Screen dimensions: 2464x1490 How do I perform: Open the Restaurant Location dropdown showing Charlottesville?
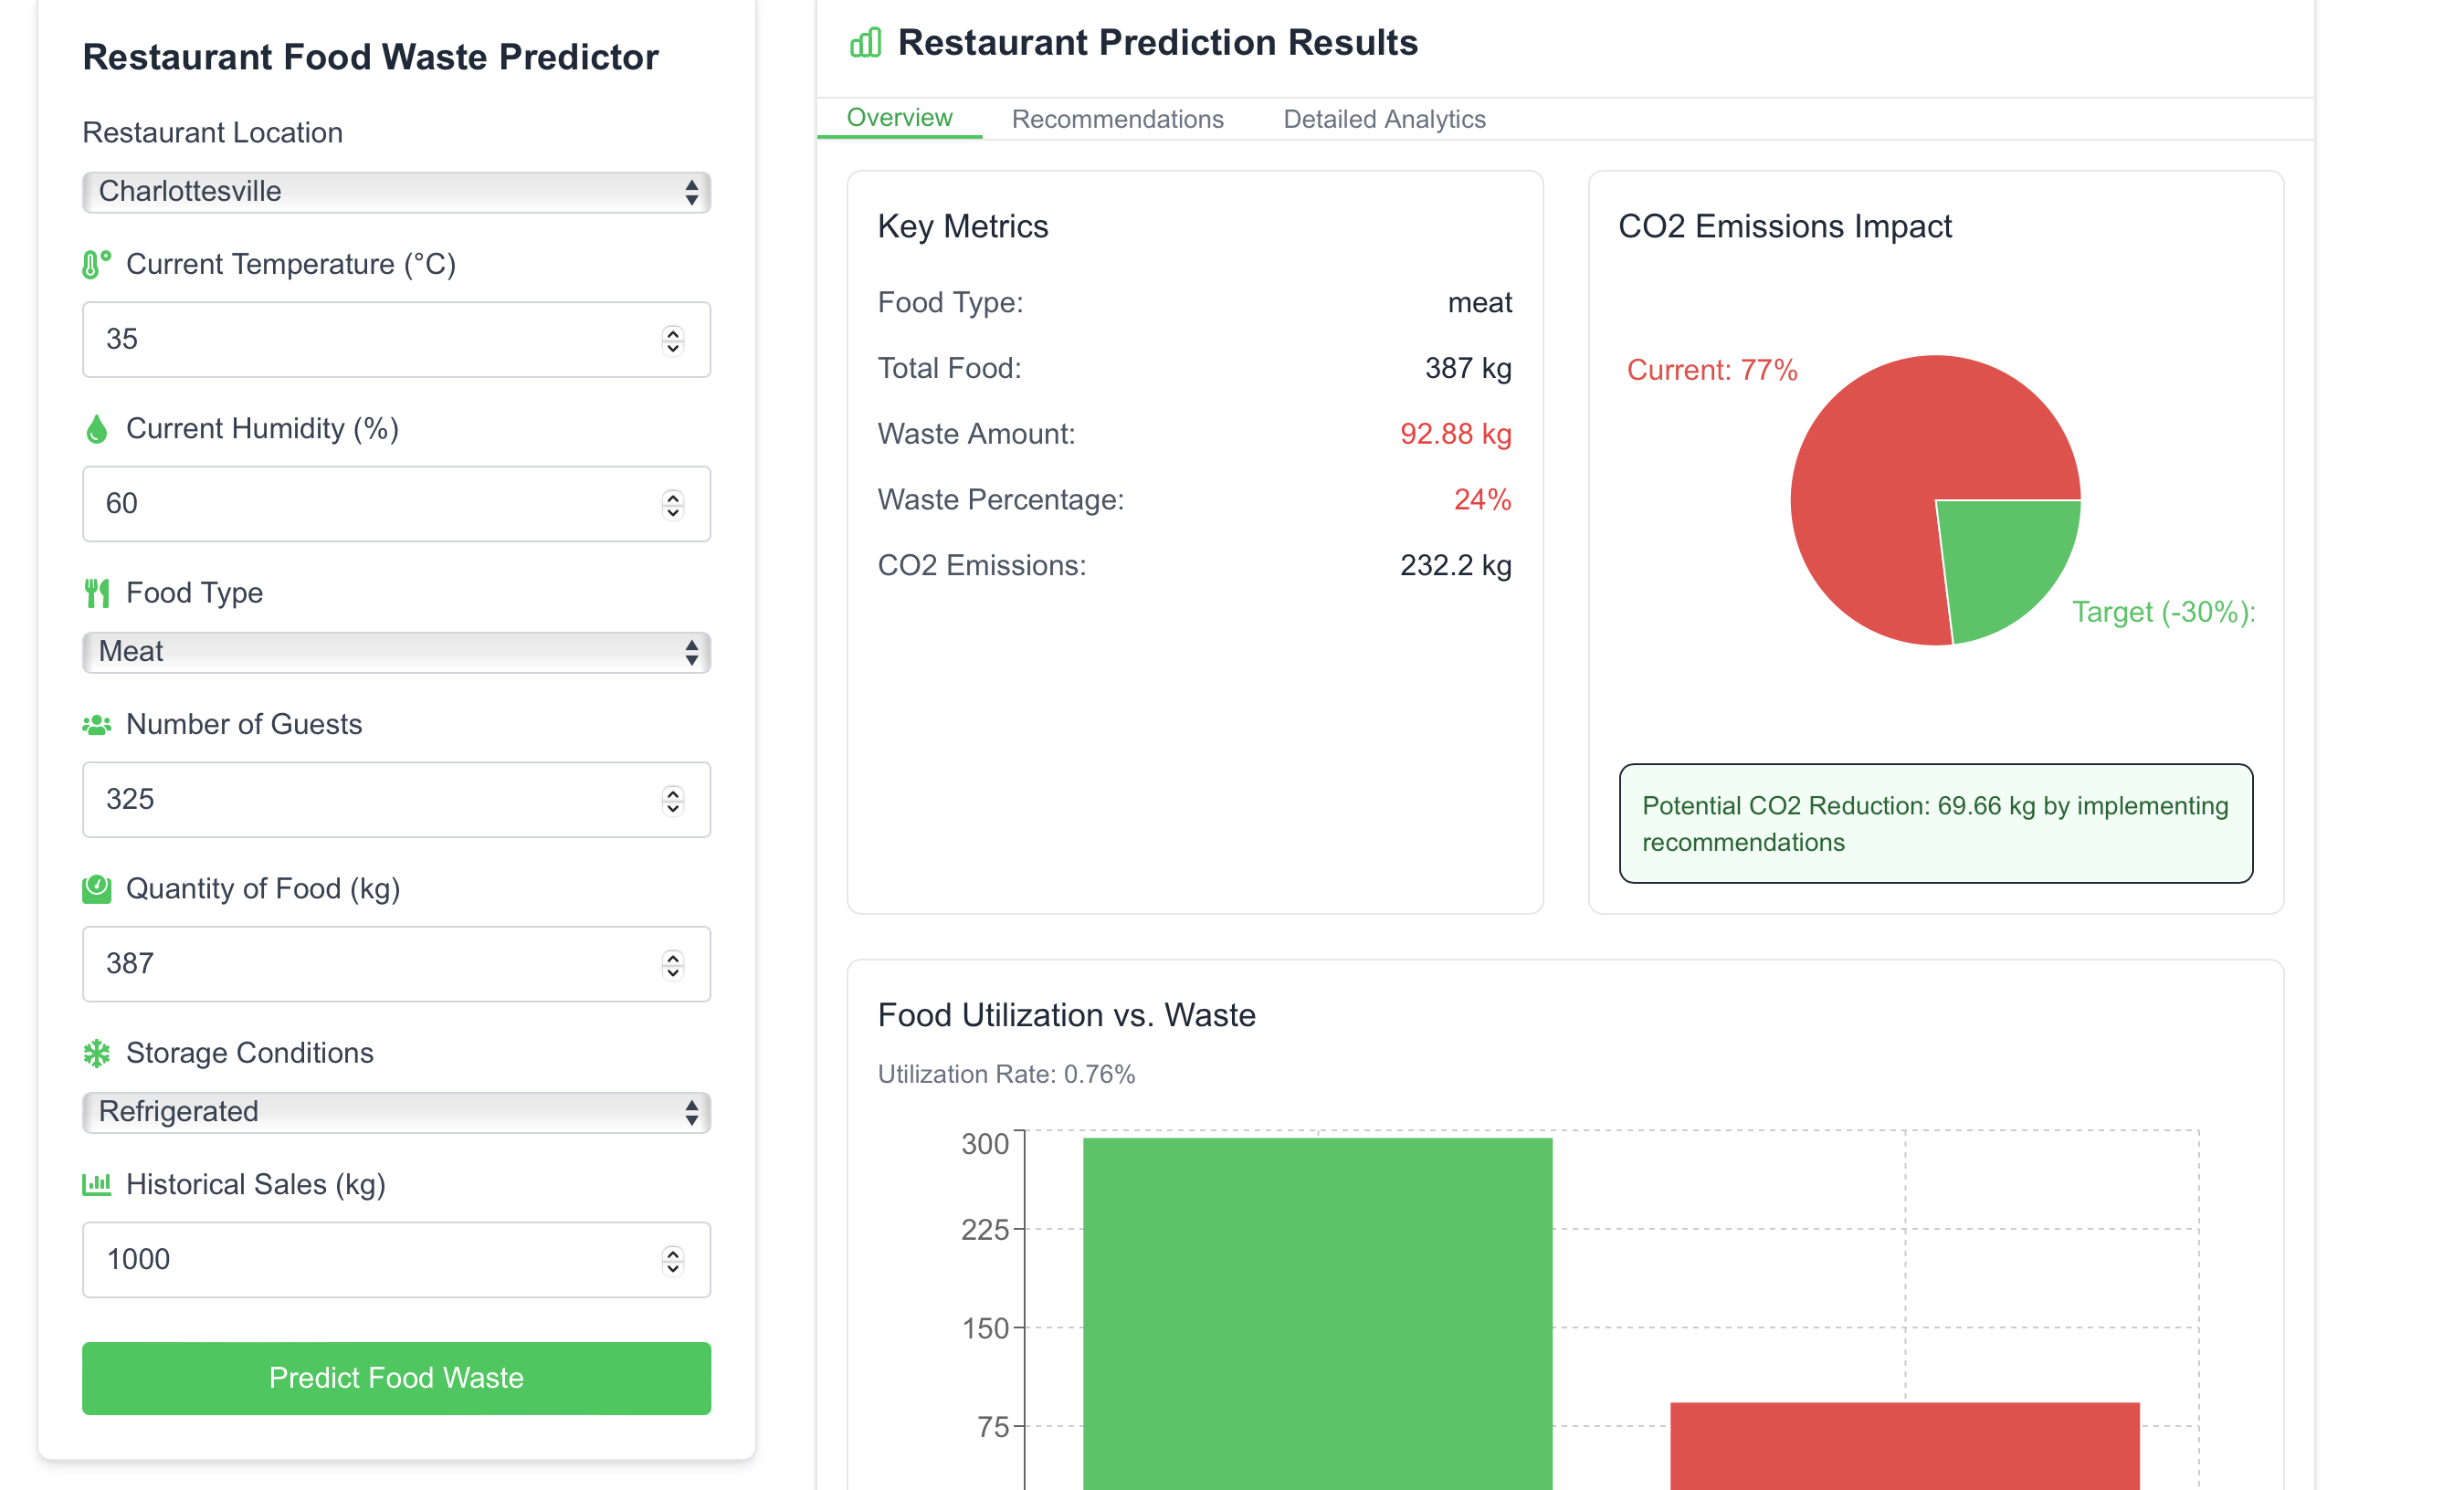(396, 192)
